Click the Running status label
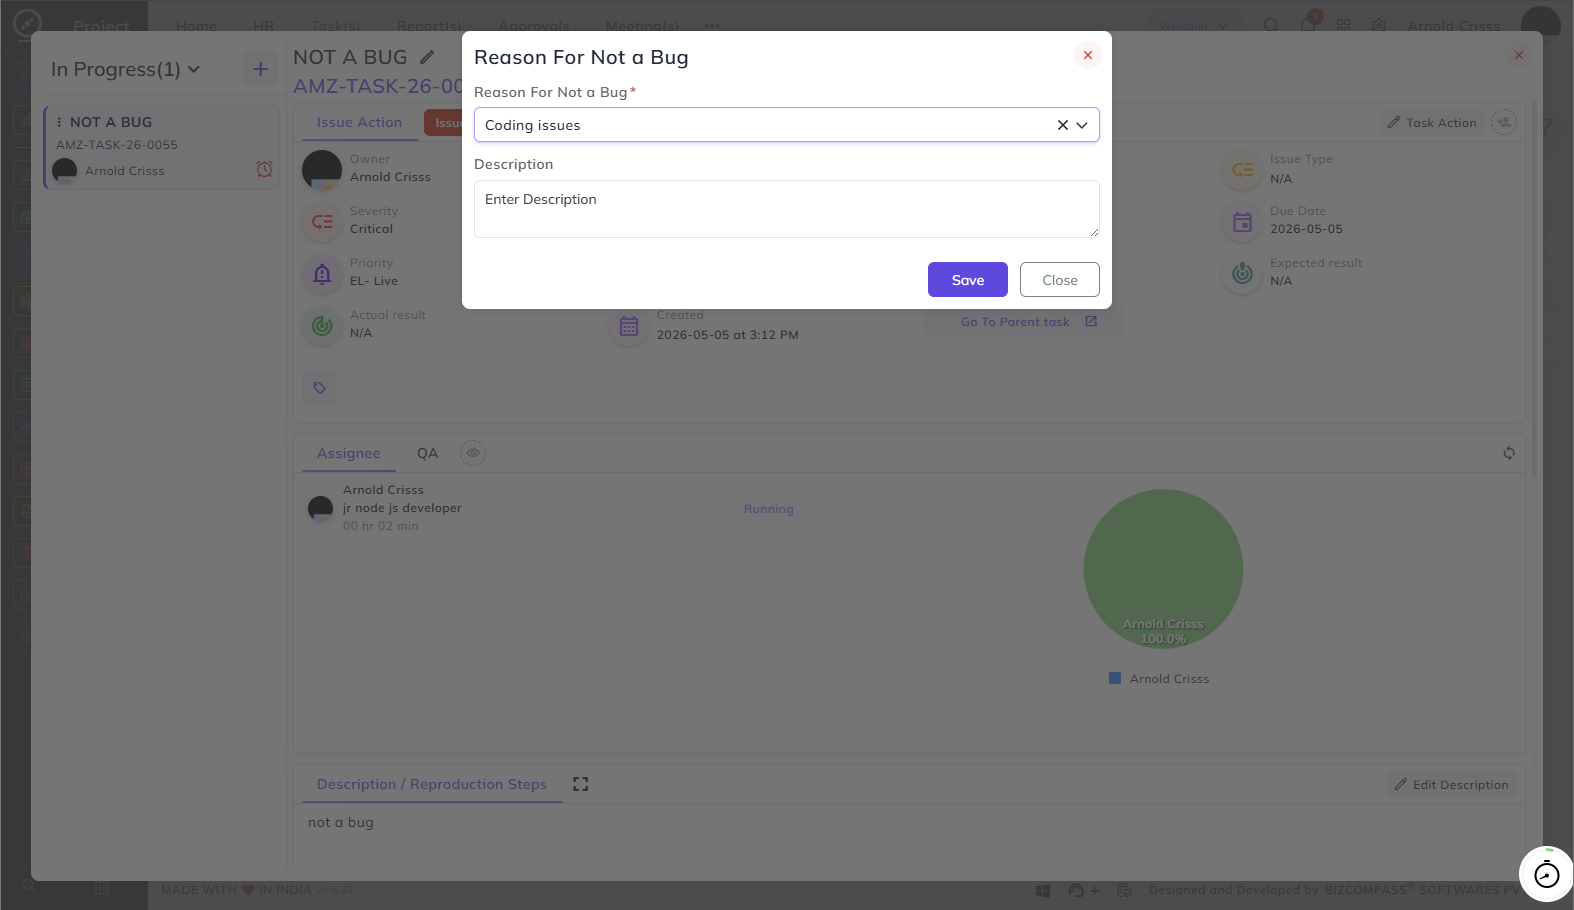1574x910 pixels. pyautogui.click(x=768, y=509)
